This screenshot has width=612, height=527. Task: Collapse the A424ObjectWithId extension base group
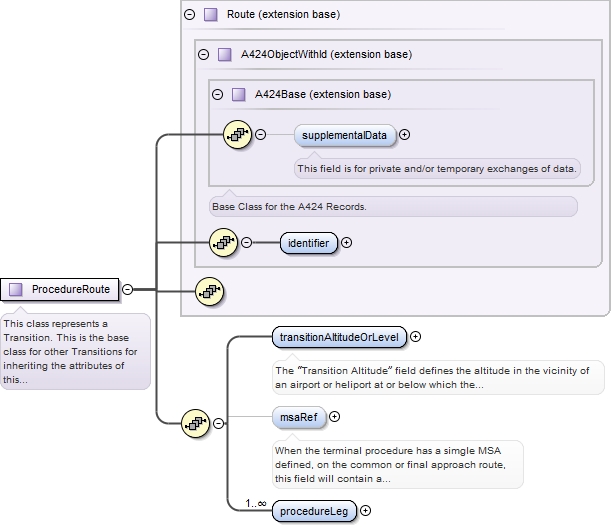pyautogui.click(x=204, y=55)
